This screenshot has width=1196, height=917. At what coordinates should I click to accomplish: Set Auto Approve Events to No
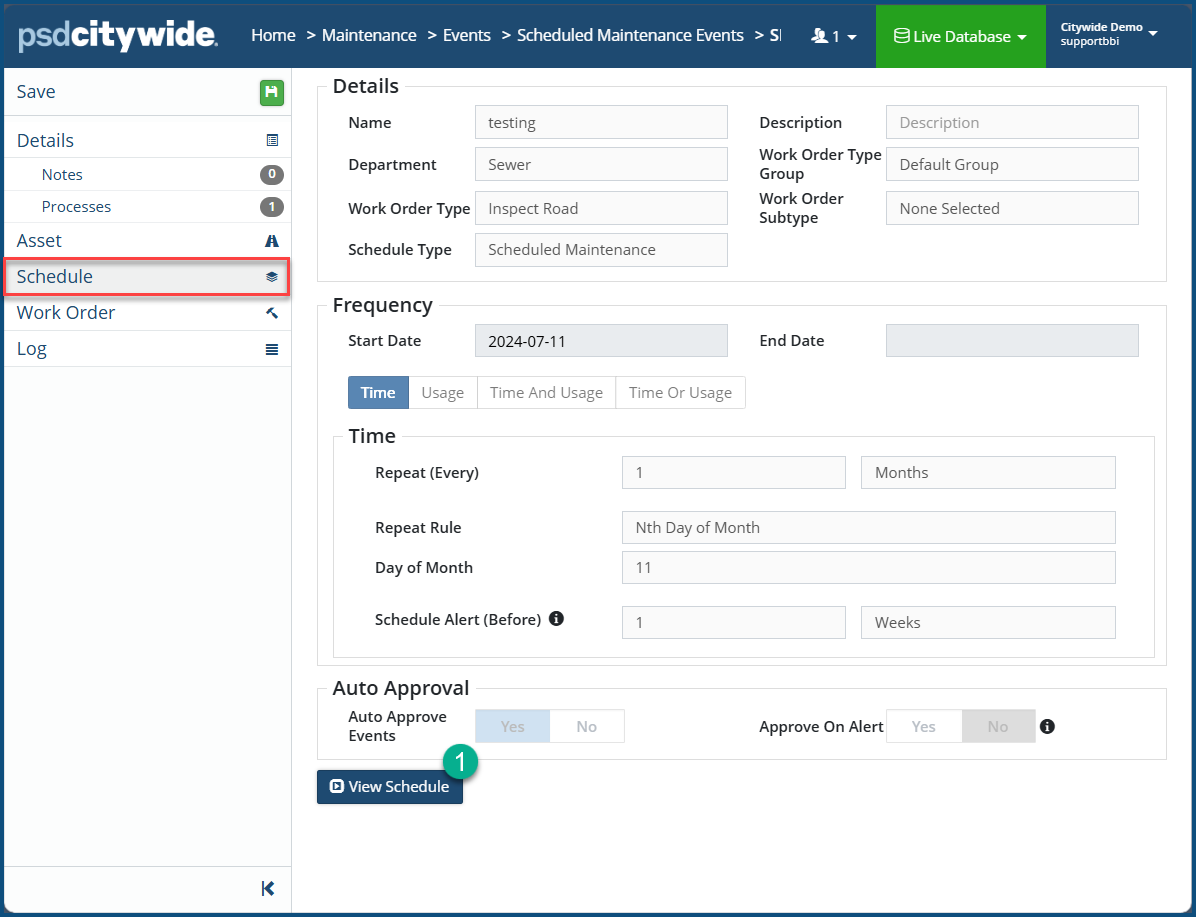click(x=587, y=726)
